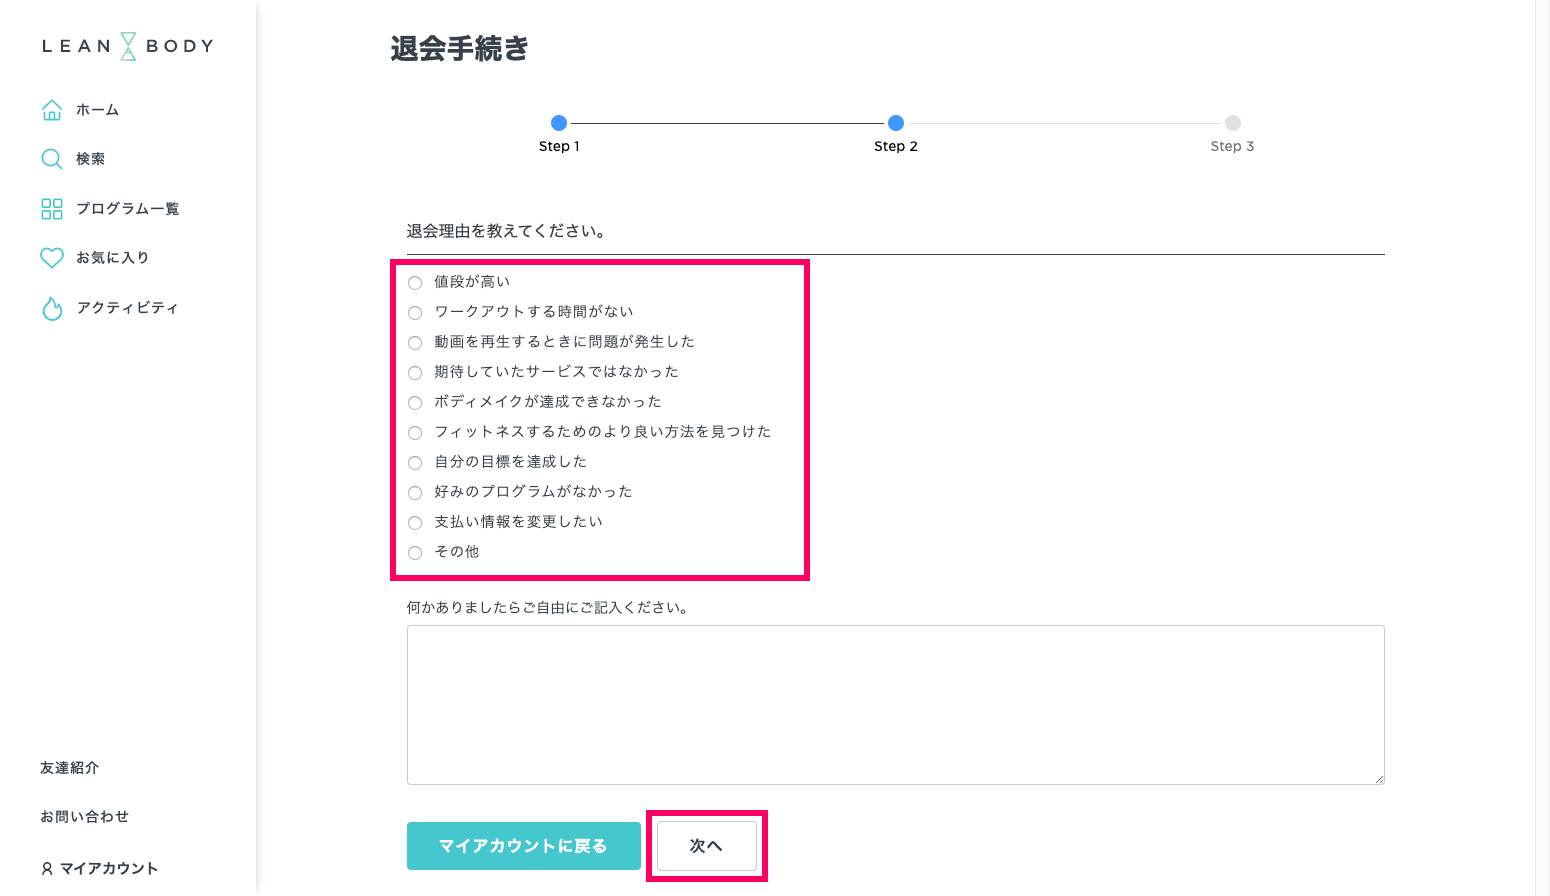Select 動画を再生するときに問題が発生した option
The width and height of the screenshot is (1550, 896).
pos(415,343)
